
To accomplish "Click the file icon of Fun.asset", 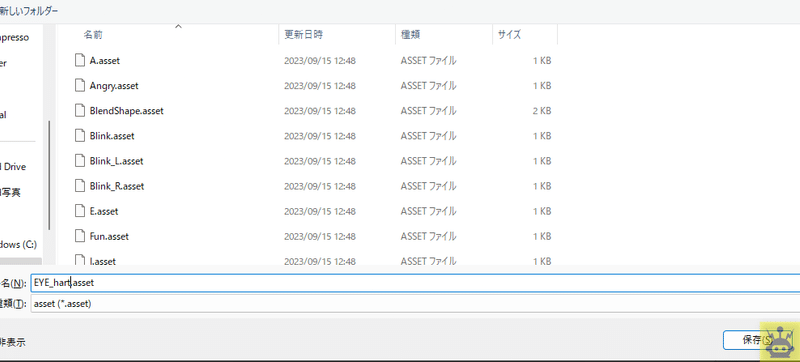I will [x=79, y=237].
